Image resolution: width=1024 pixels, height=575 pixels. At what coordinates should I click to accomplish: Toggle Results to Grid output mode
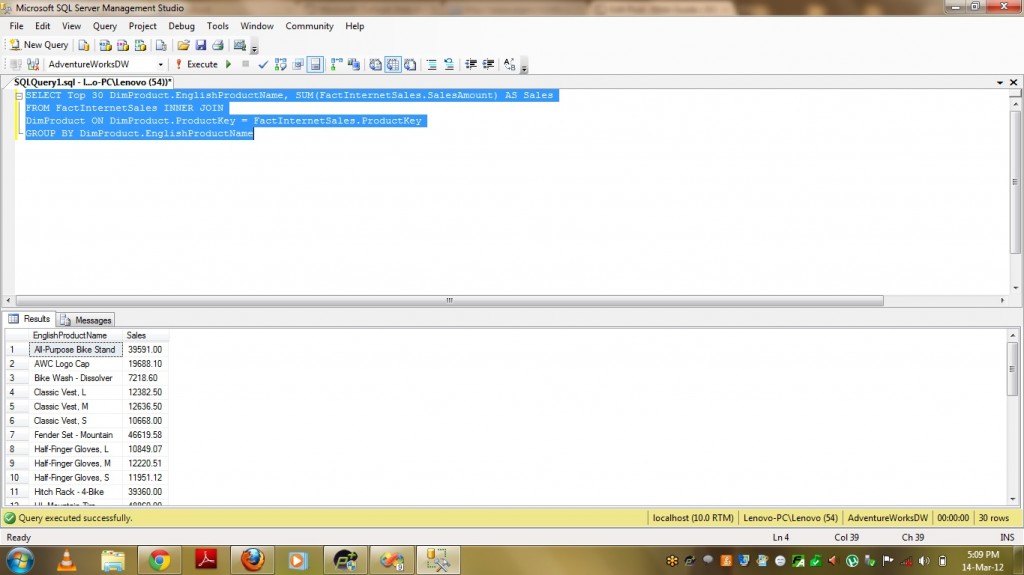point(393,64)
